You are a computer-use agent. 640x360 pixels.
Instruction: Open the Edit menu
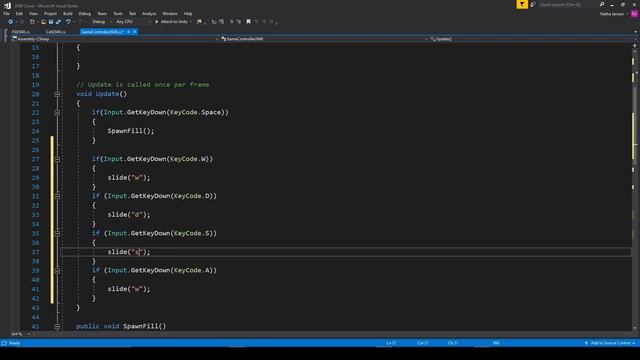19,13
